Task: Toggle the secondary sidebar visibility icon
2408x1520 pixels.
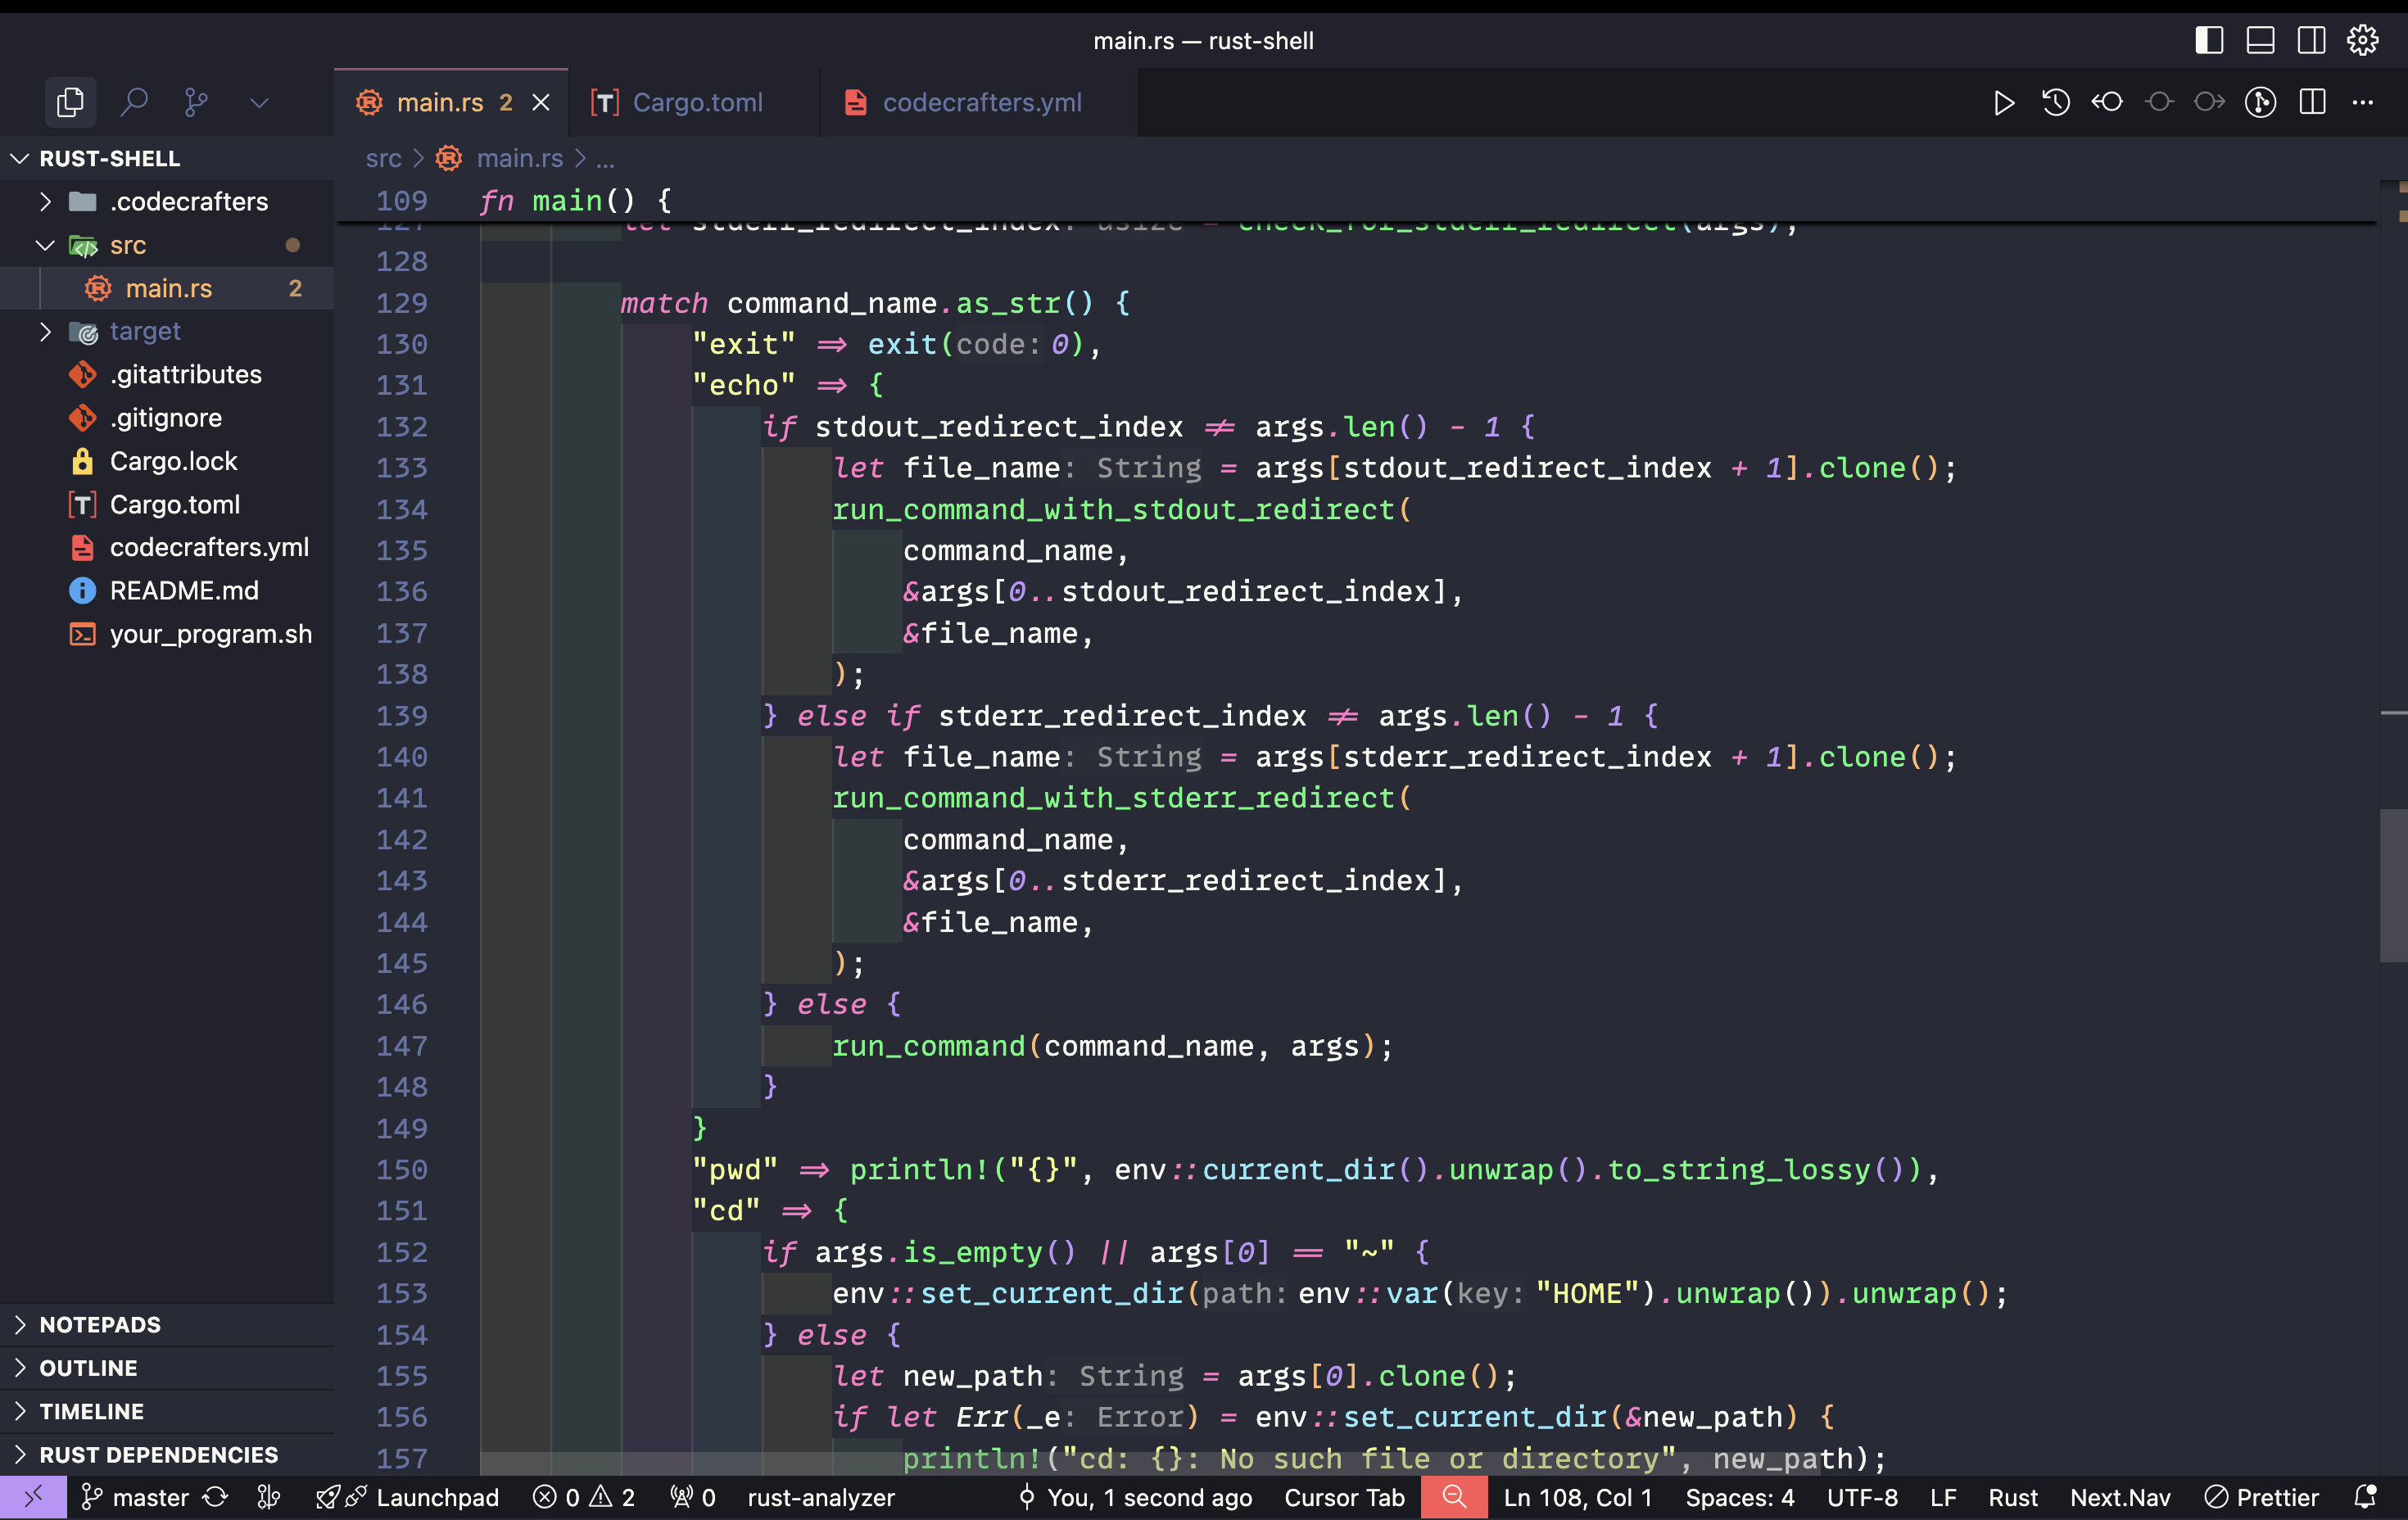Action: click(x=2312, y=40)
